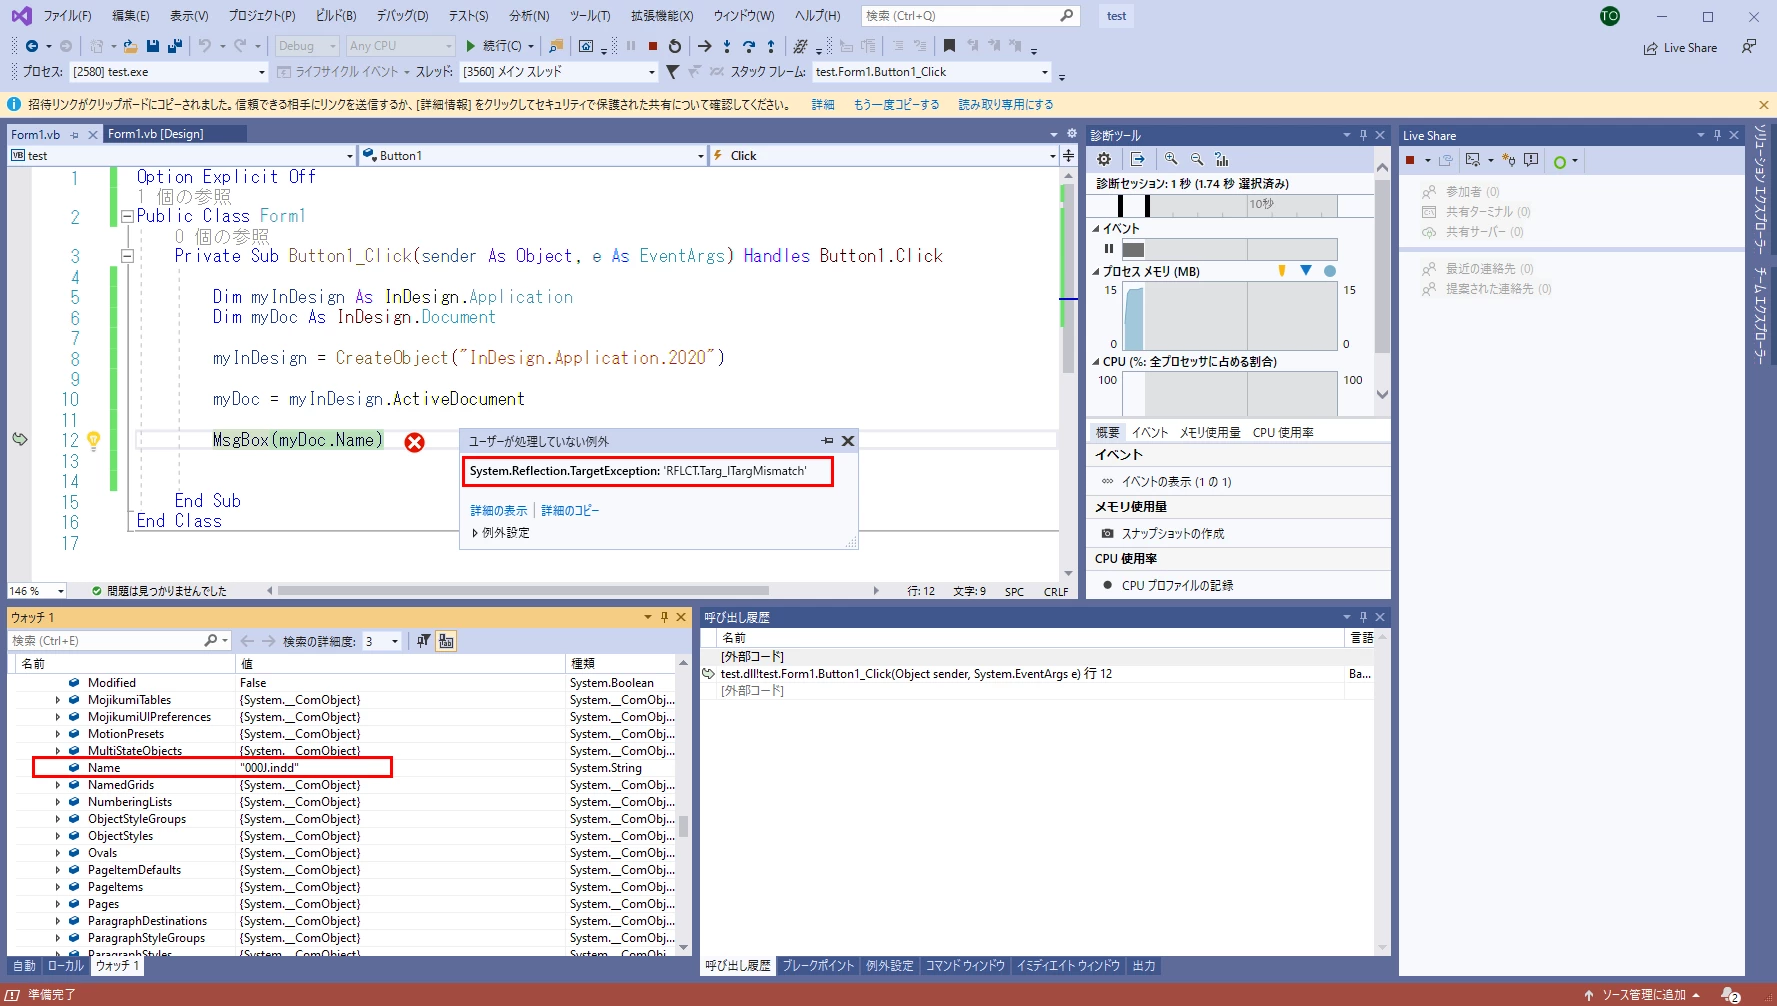Pin the unhandled exception popup
Screen dimensions: 1777x1006
coord(827,441)
